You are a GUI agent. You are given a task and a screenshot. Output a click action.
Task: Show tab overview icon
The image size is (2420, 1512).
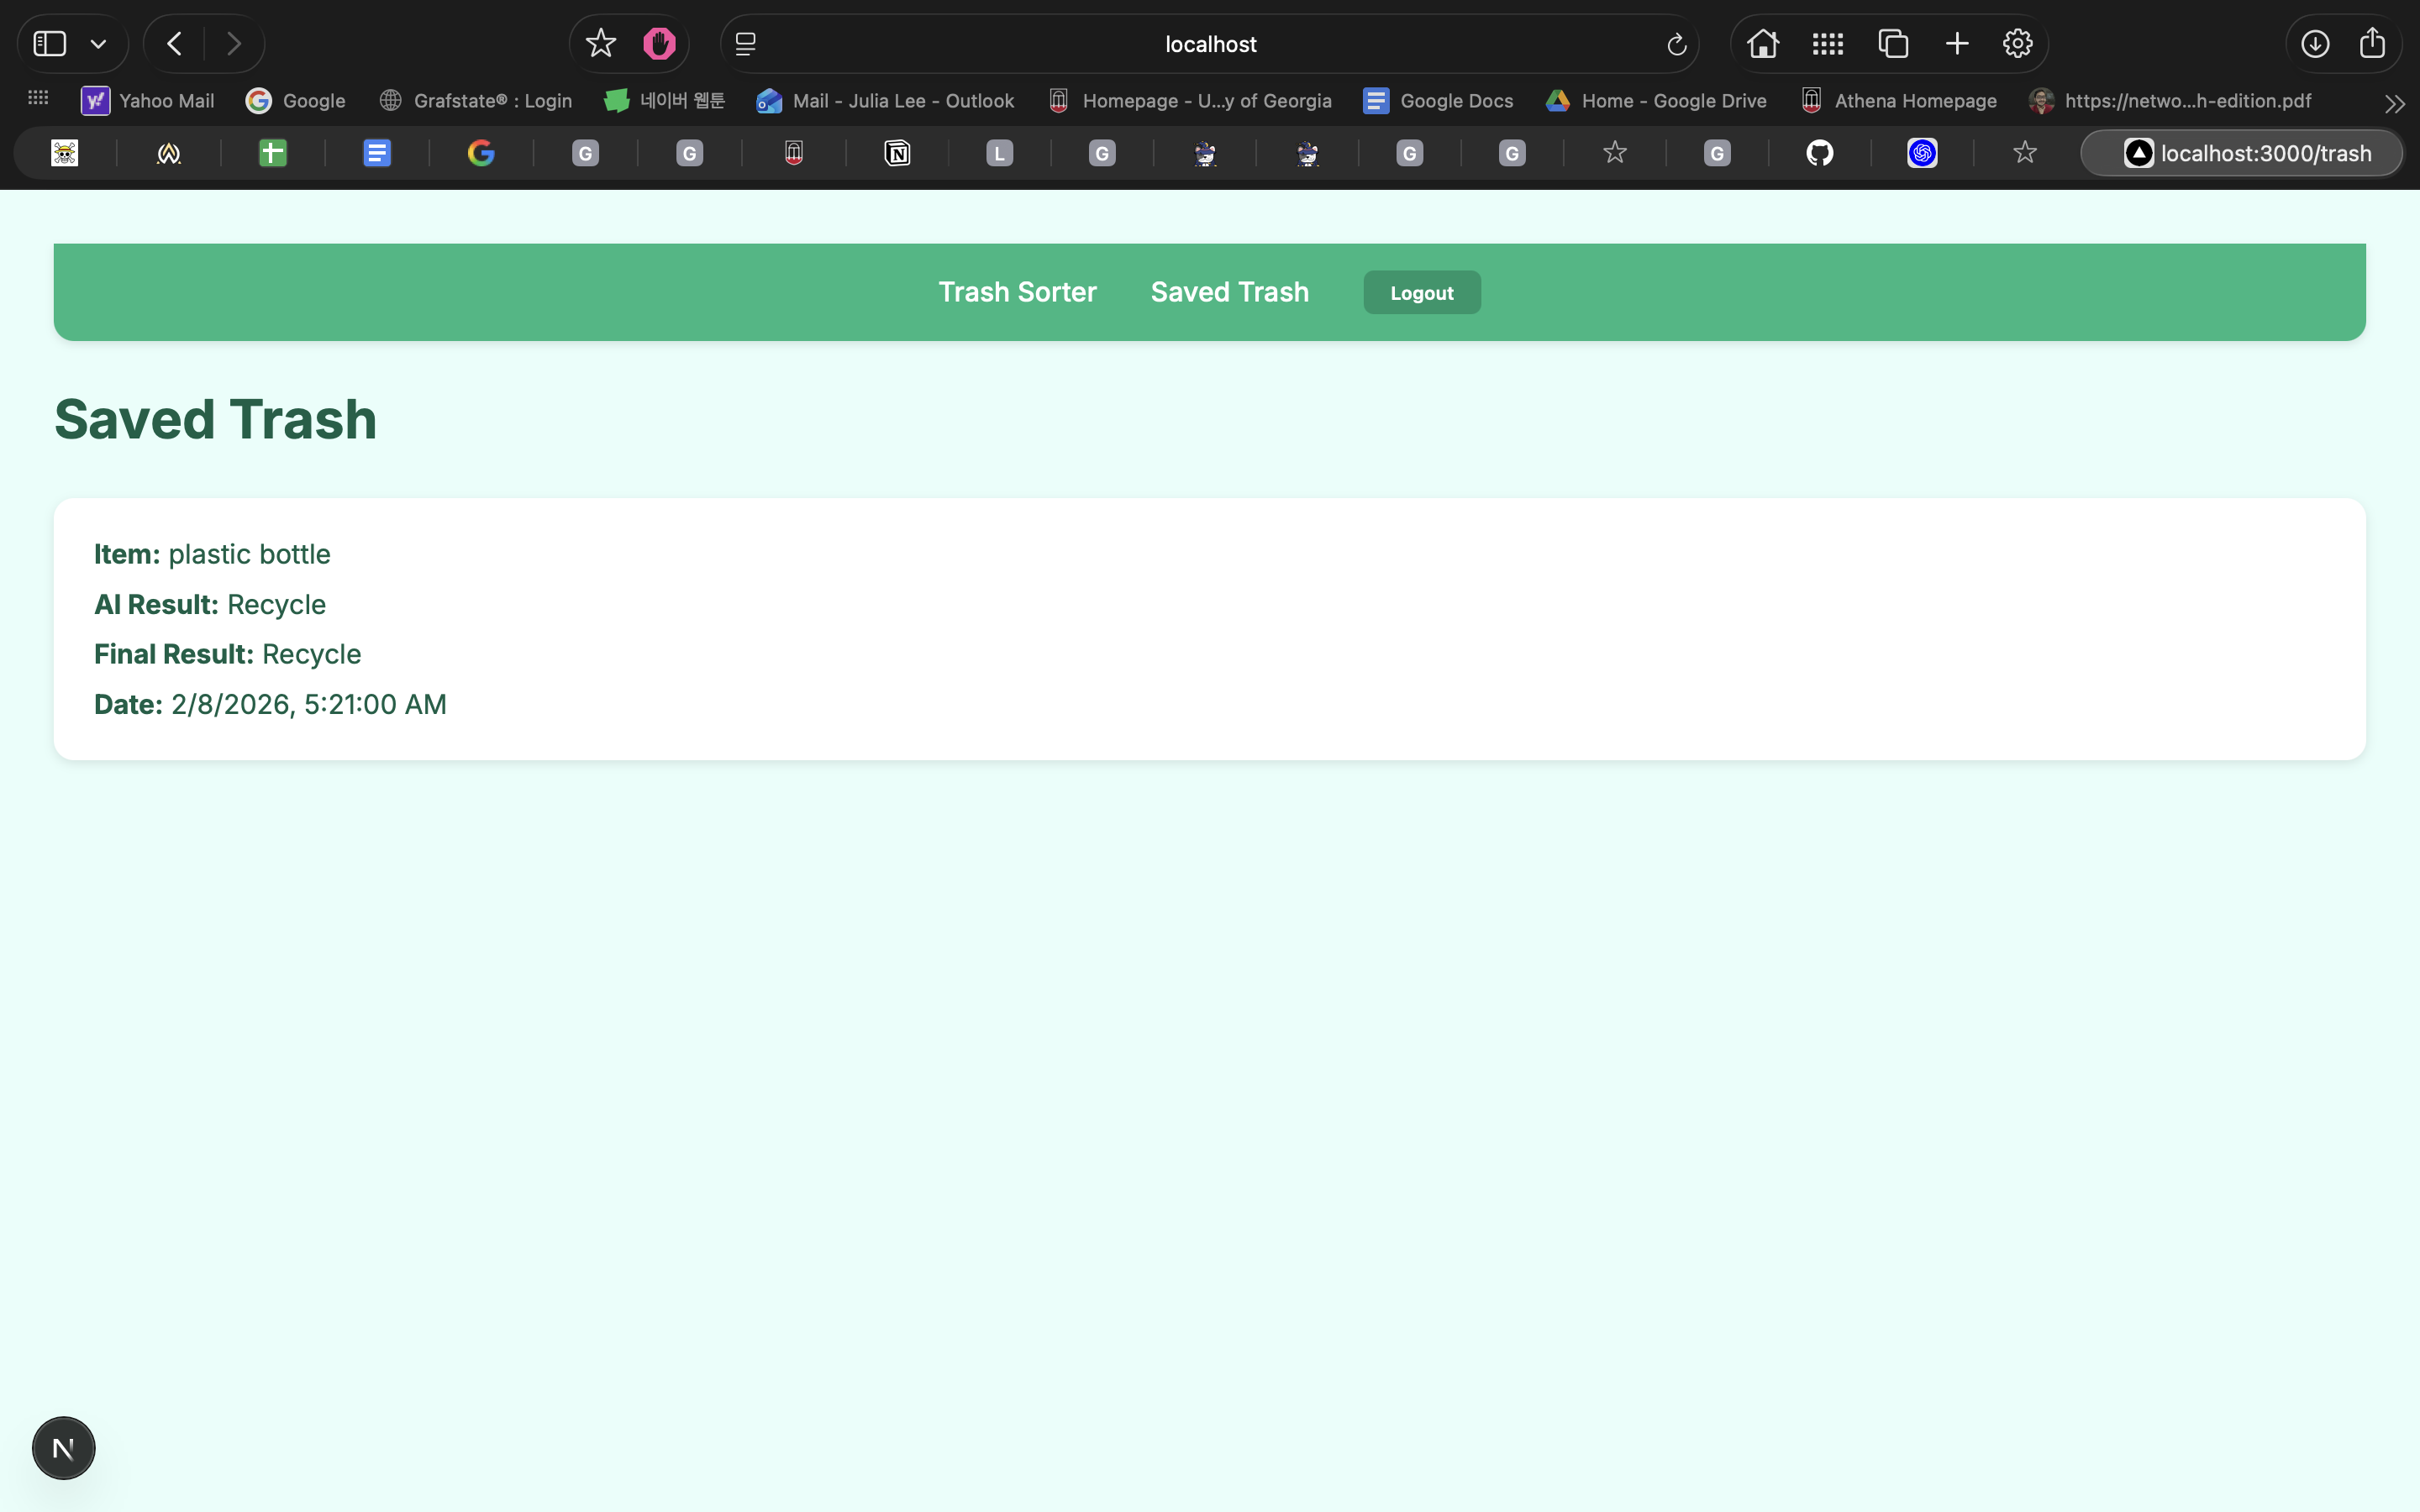[x=1893, y=44]
